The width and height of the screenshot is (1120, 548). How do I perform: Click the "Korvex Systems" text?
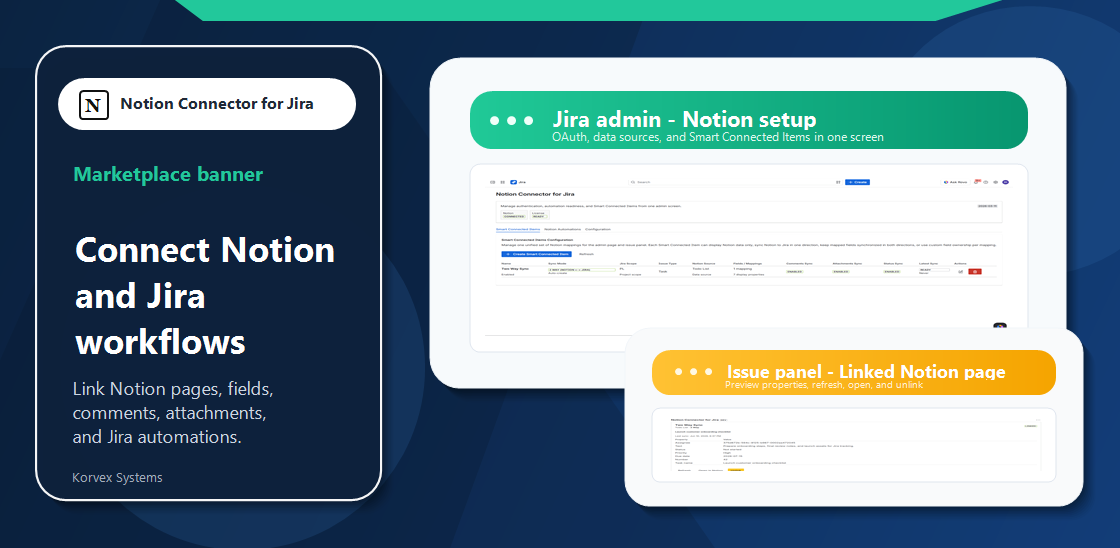[117, 477]
